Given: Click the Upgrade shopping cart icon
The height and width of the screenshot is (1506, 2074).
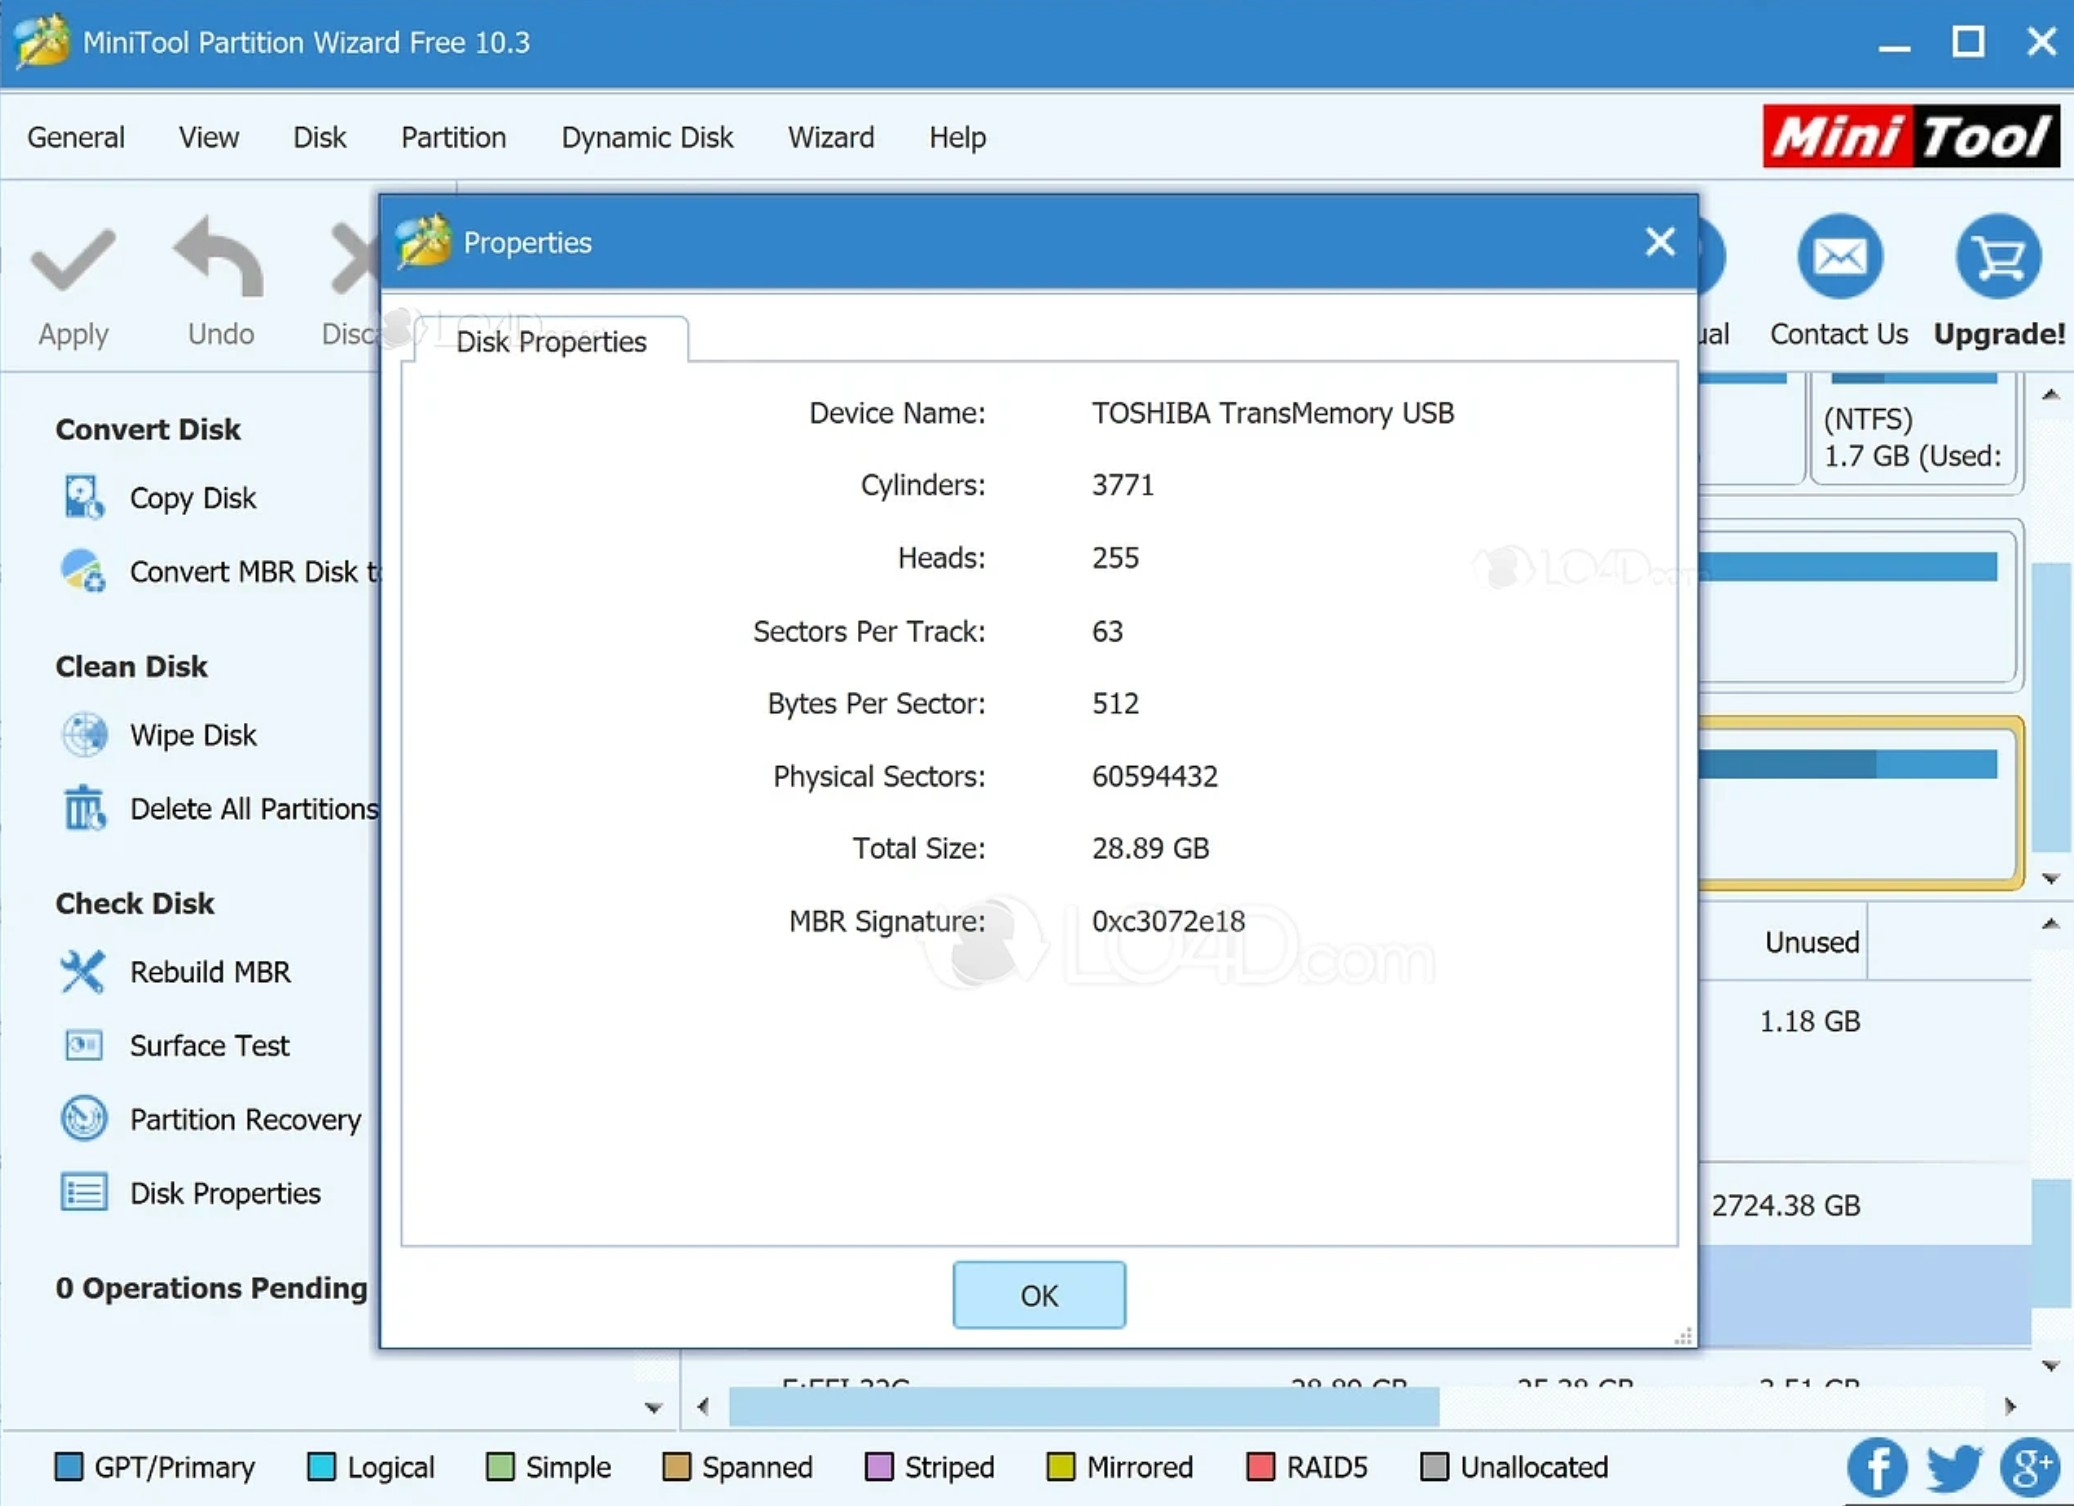Looking at the screenshot, I should point(1998,257).
